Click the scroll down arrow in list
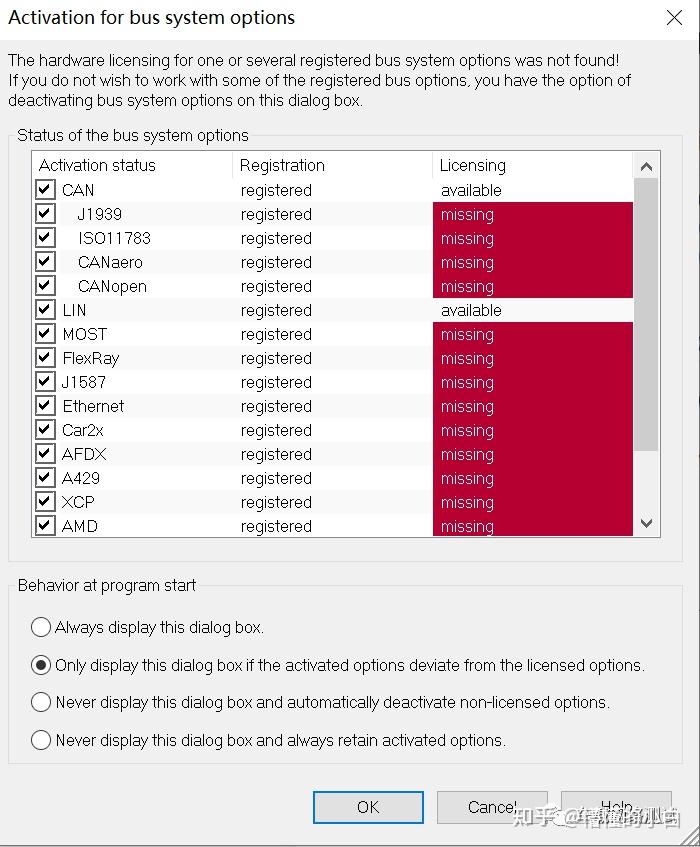 point(646,523)
